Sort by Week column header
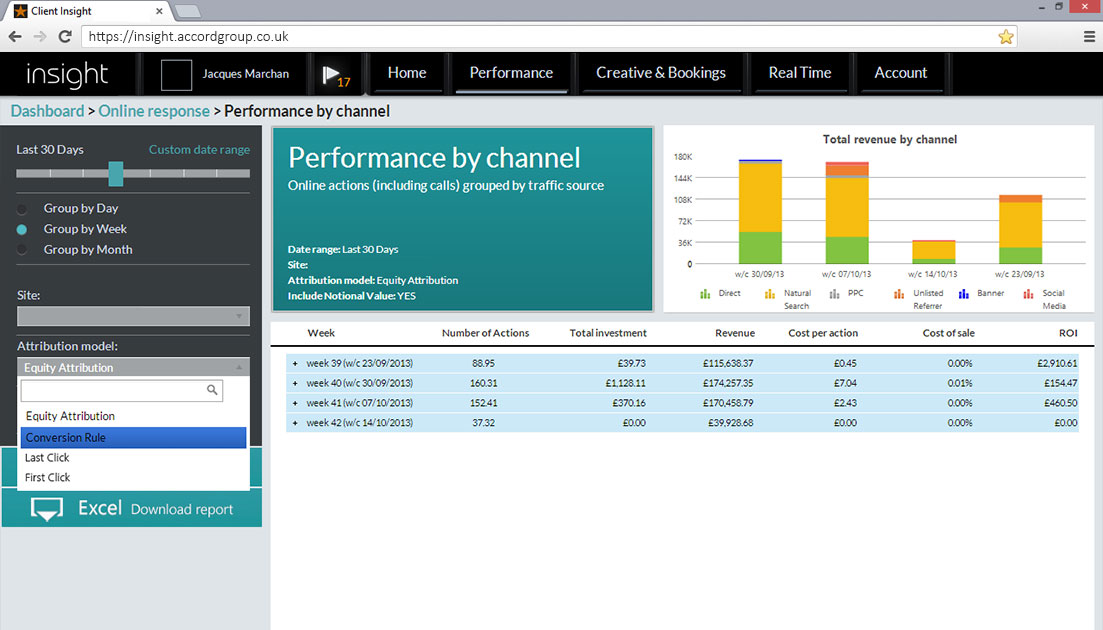 (x=321, y=333)
